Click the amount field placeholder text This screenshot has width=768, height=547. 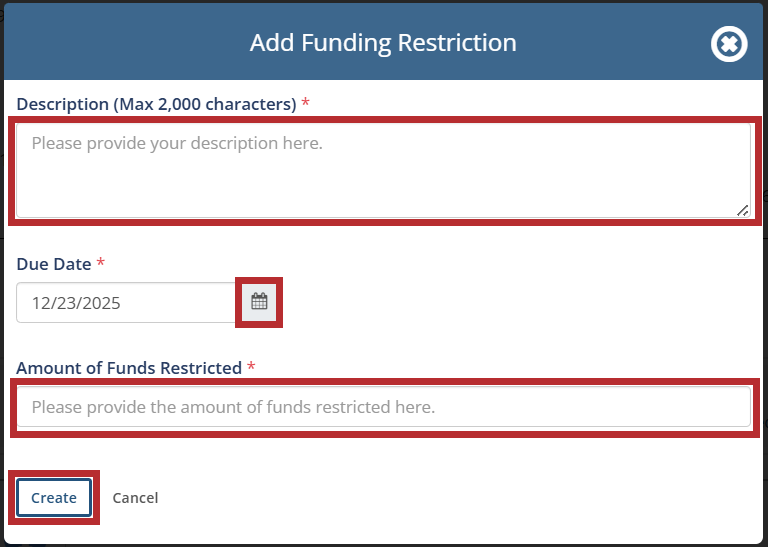click(233, 407)
